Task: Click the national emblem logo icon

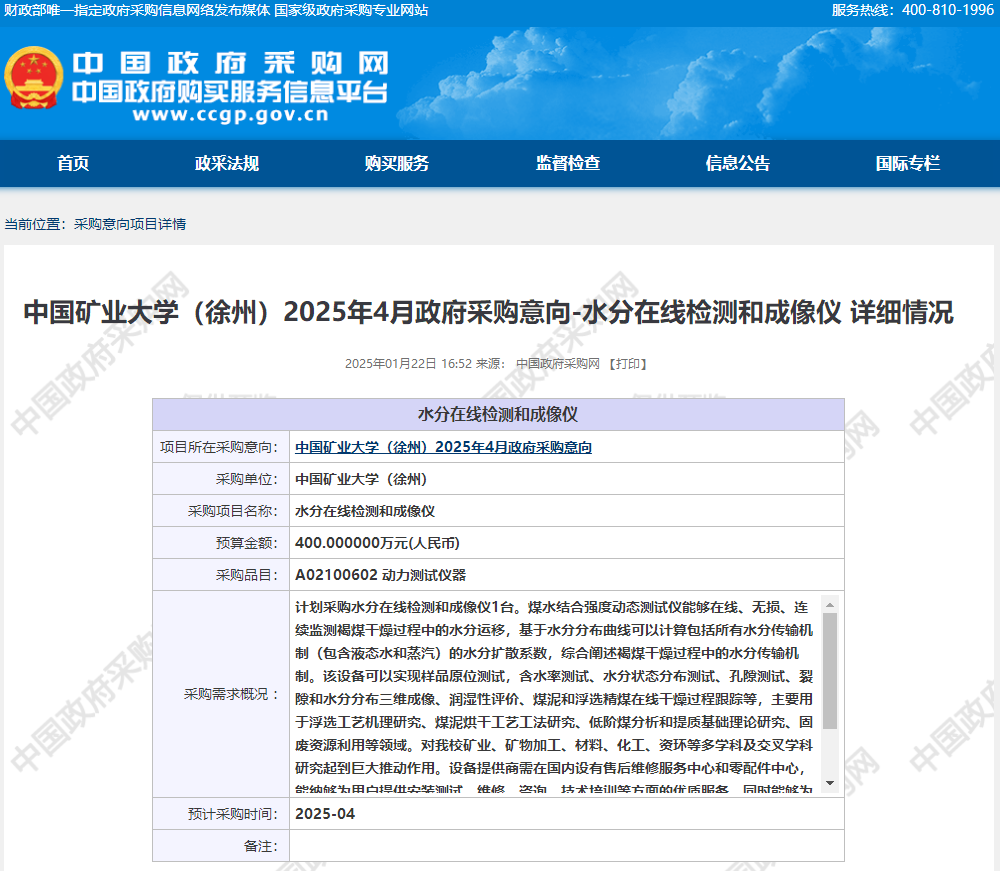Action: 33,77
